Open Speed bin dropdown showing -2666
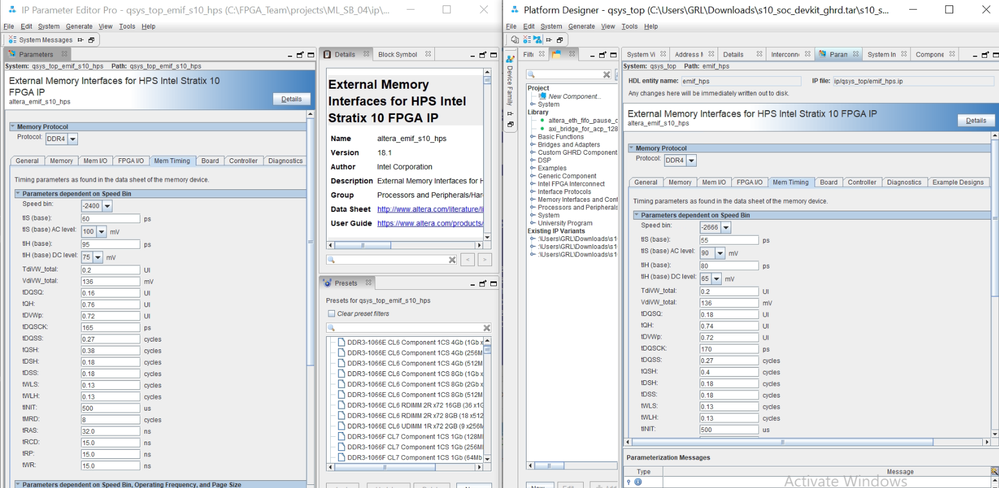 click(x=726, y=228)
